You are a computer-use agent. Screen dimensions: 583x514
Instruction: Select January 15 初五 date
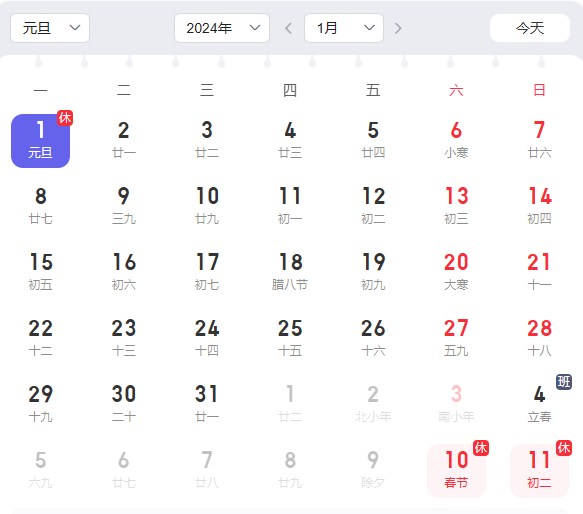[41, 273]
